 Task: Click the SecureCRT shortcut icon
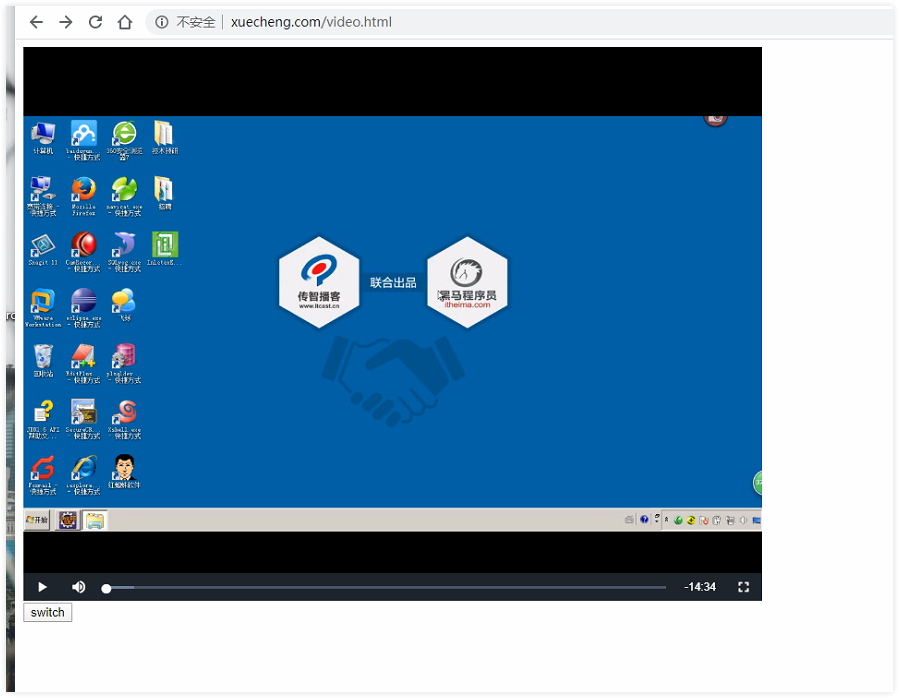tap(84, 419)
